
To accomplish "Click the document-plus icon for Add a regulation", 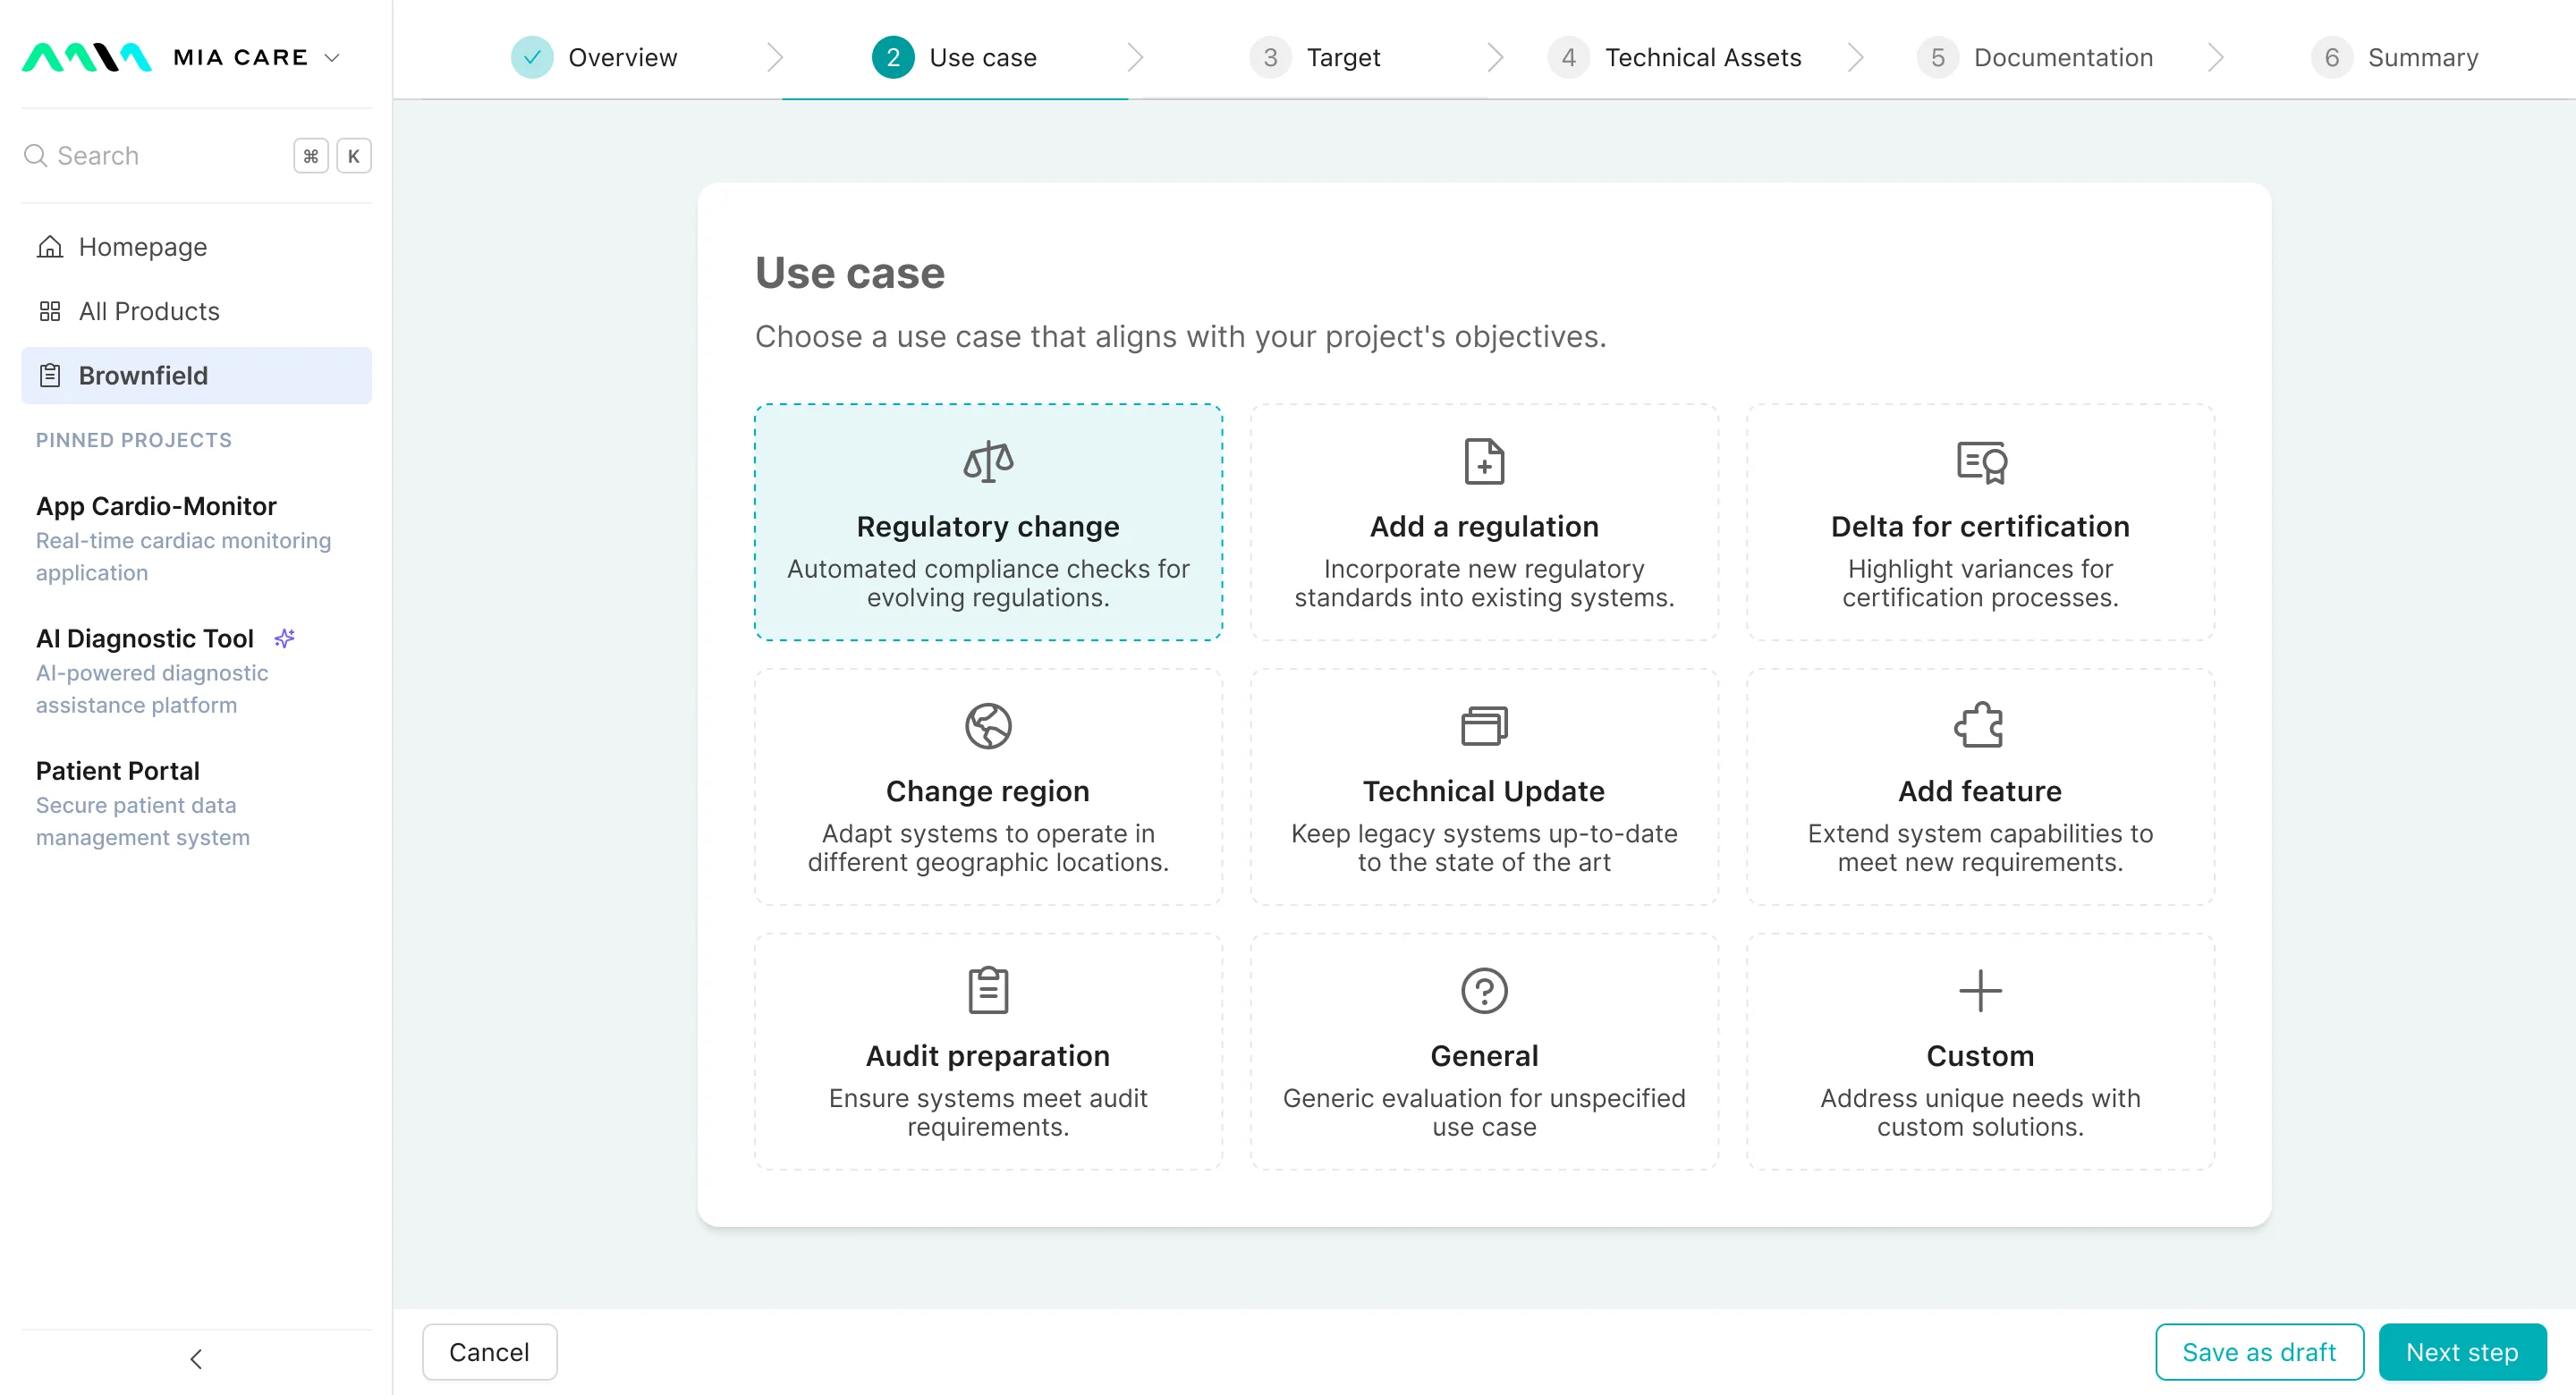I will tap(1484, 462).
